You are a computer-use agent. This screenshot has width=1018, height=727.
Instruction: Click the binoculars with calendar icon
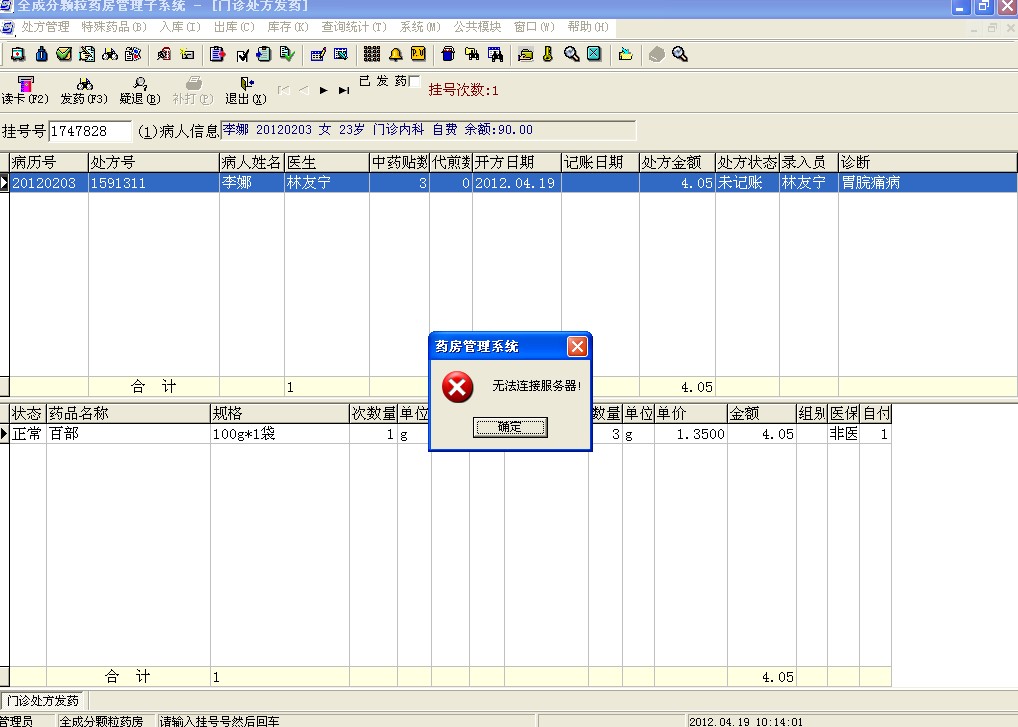[x=495, y=55]
